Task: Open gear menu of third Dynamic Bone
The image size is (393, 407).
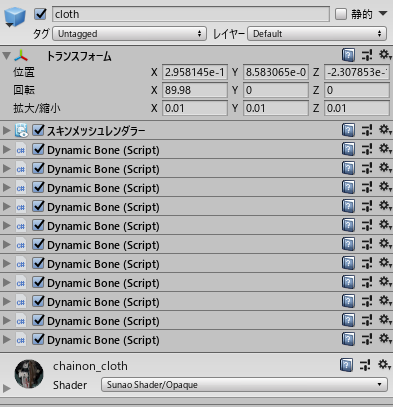Action: pyautogui.click(x=385, y=187)
